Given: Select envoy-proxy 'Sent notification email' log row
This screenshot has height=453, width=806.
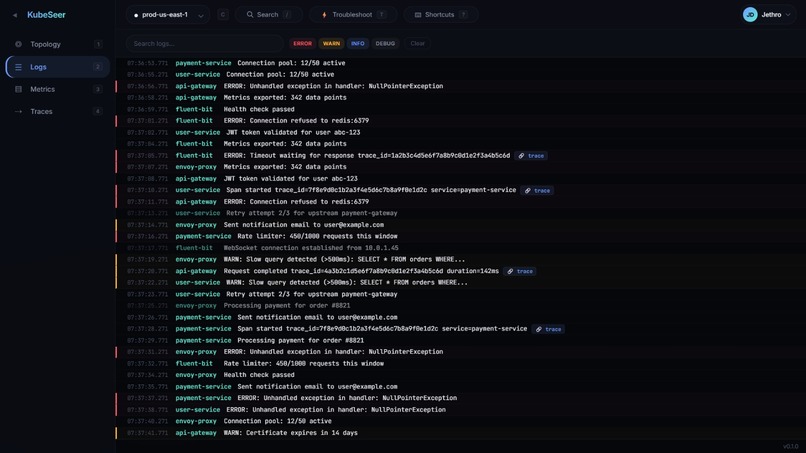Looking at the screenshot, I should tap(461, 225).
